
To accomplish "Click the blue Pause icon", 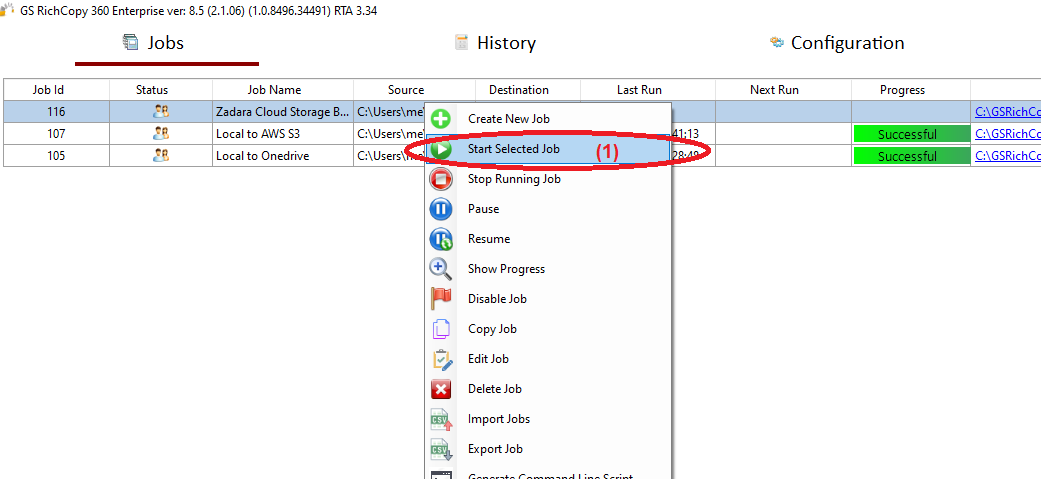I will [440, 209].
